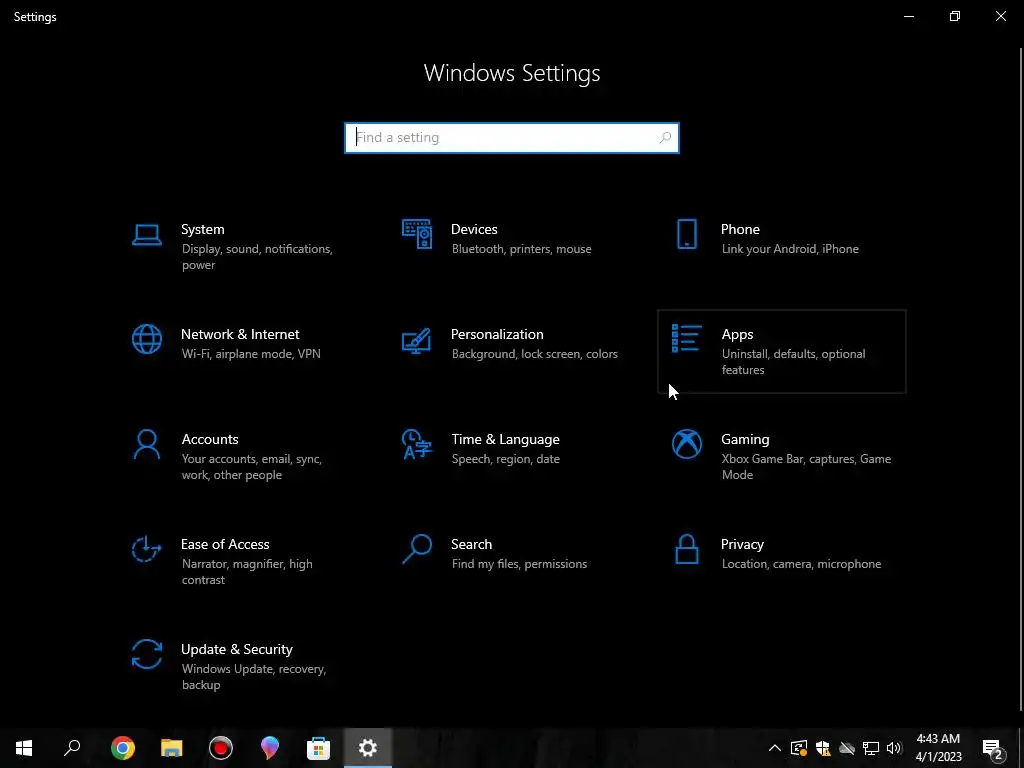The image size is (1024, 768).
Task: Open the Windows Start menu
Action: tap(24, 748)
